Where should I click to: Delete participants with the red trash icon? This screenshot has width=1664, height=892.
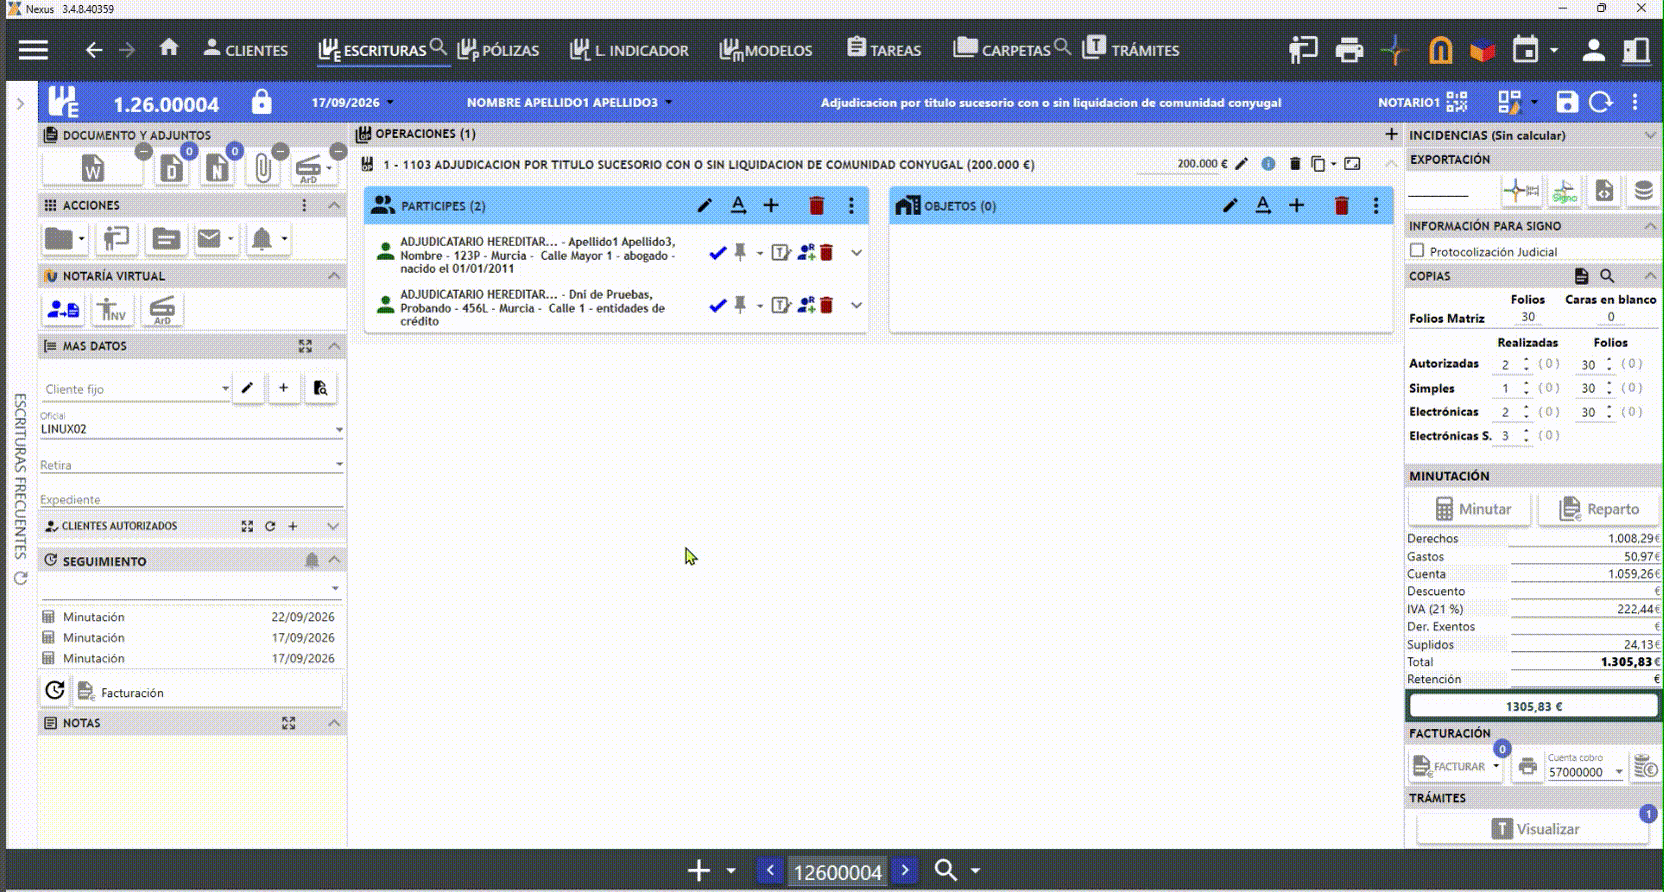coord(816,205)
